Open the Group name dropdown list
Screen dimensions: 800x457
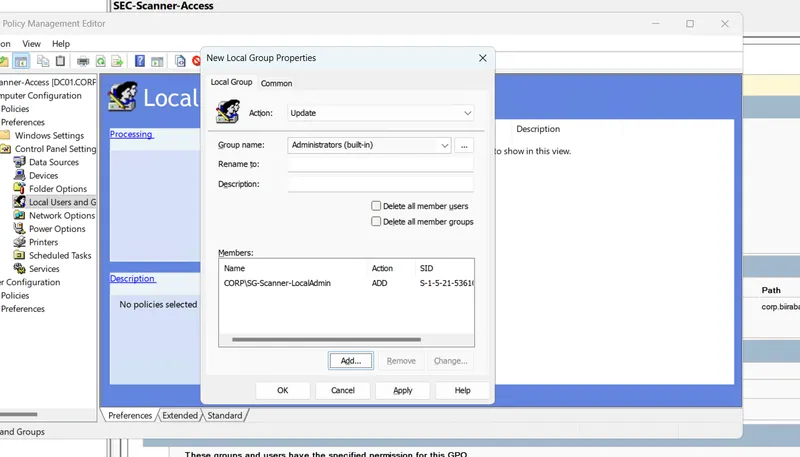click(x=444, y=145)
